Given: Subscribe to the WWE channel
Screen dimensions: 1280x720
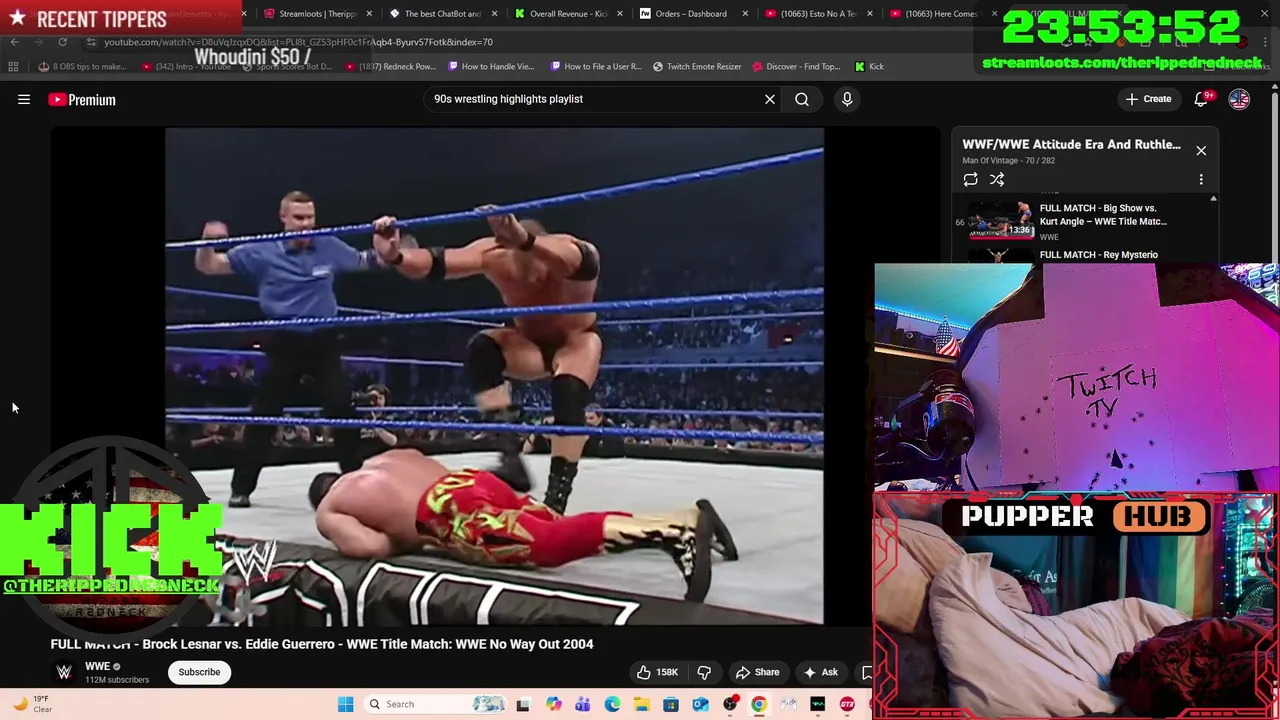Looking at the screenshot, I should click(x=199, y=672).
